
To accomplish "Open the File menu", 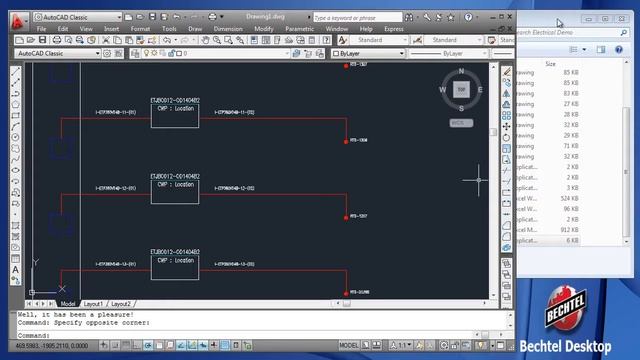I will click(41, 29).
